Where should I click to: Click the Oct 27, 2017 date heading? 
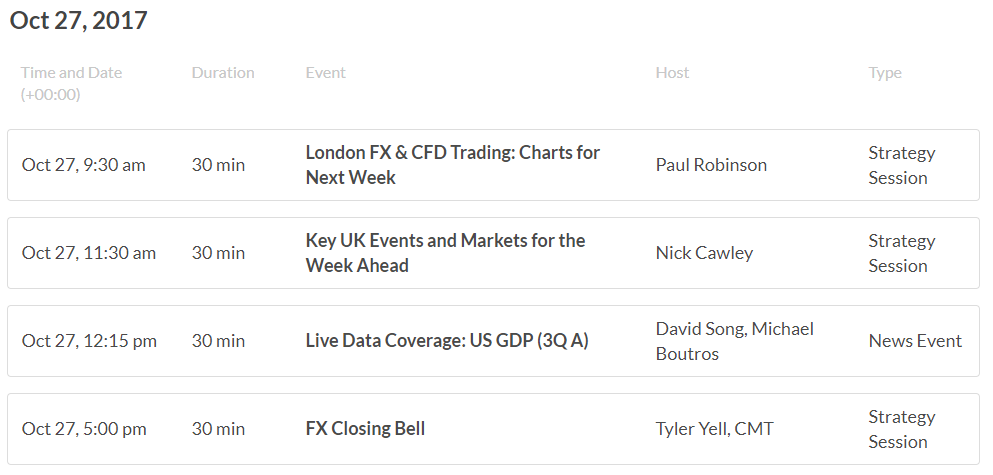click(79, 20)
